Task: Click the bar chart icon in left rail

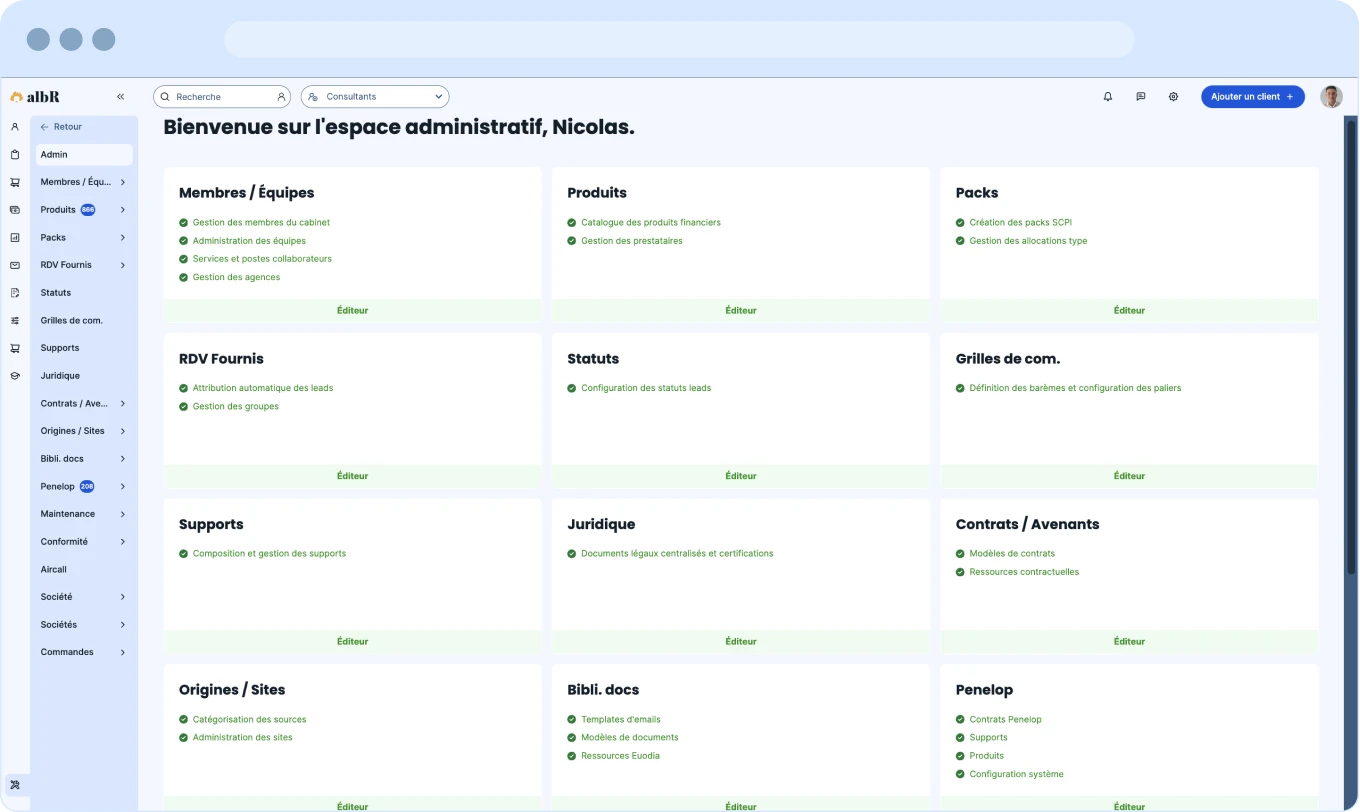Action: click(x=15, y=238)
